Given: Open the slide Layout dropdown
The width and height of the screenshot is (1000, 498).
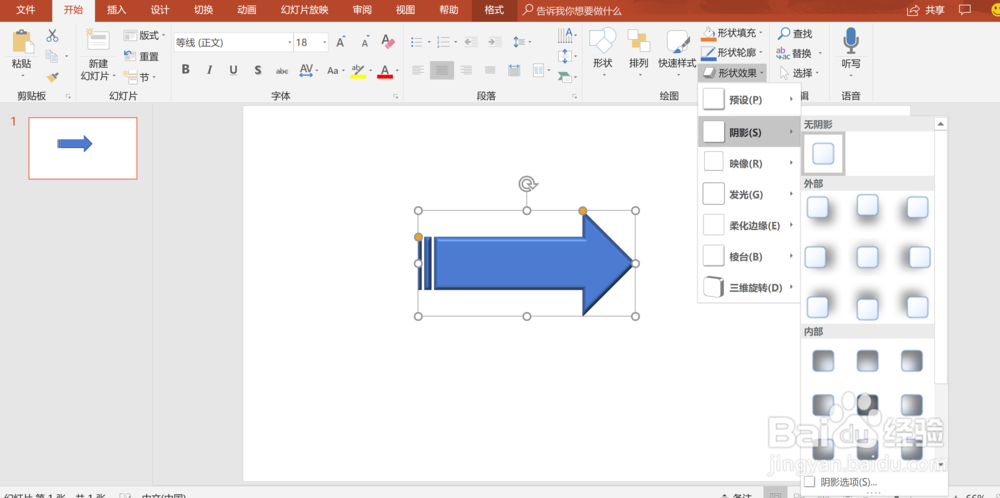Looking at the screenshot, I should pyautogui.click(x=144, y=35).
